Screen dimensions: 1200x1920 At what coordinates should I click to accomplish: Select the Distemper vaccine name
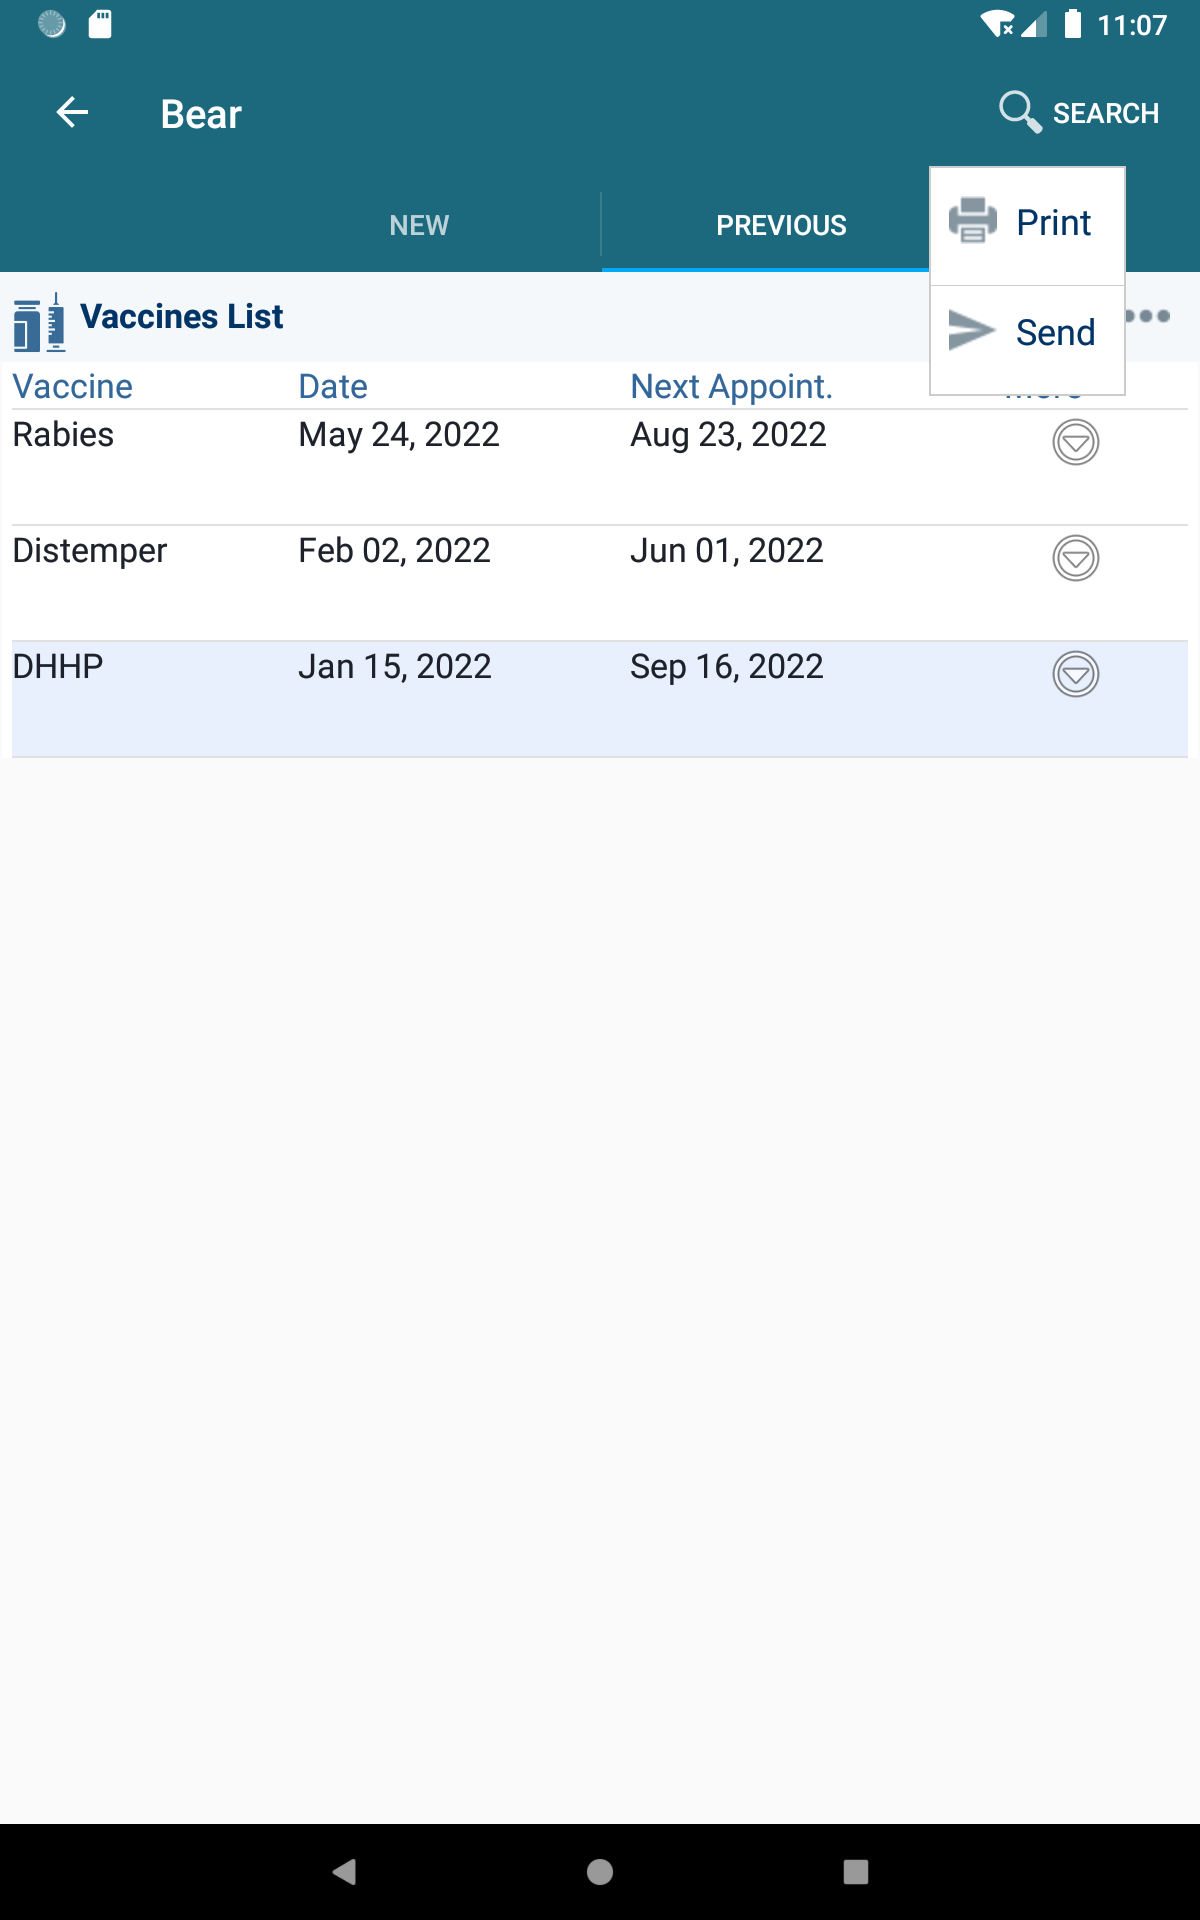coord(90,550)
